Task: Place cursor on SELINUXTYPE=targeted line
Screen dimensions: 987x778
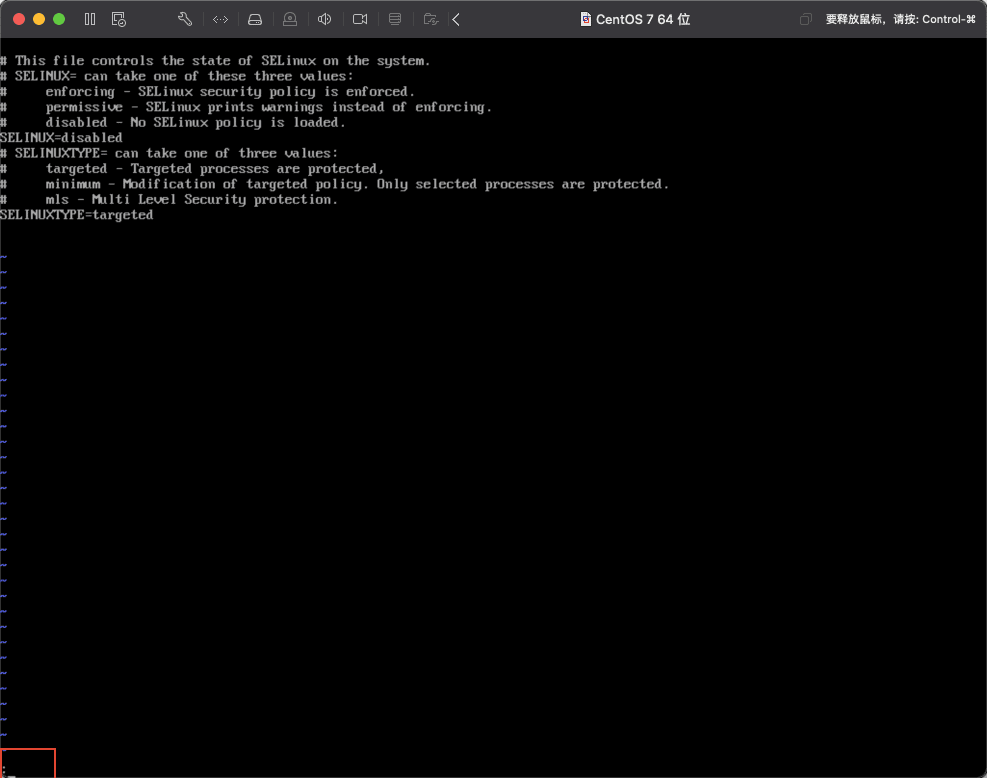Action: pyautogui.click(x=76, y=215)
